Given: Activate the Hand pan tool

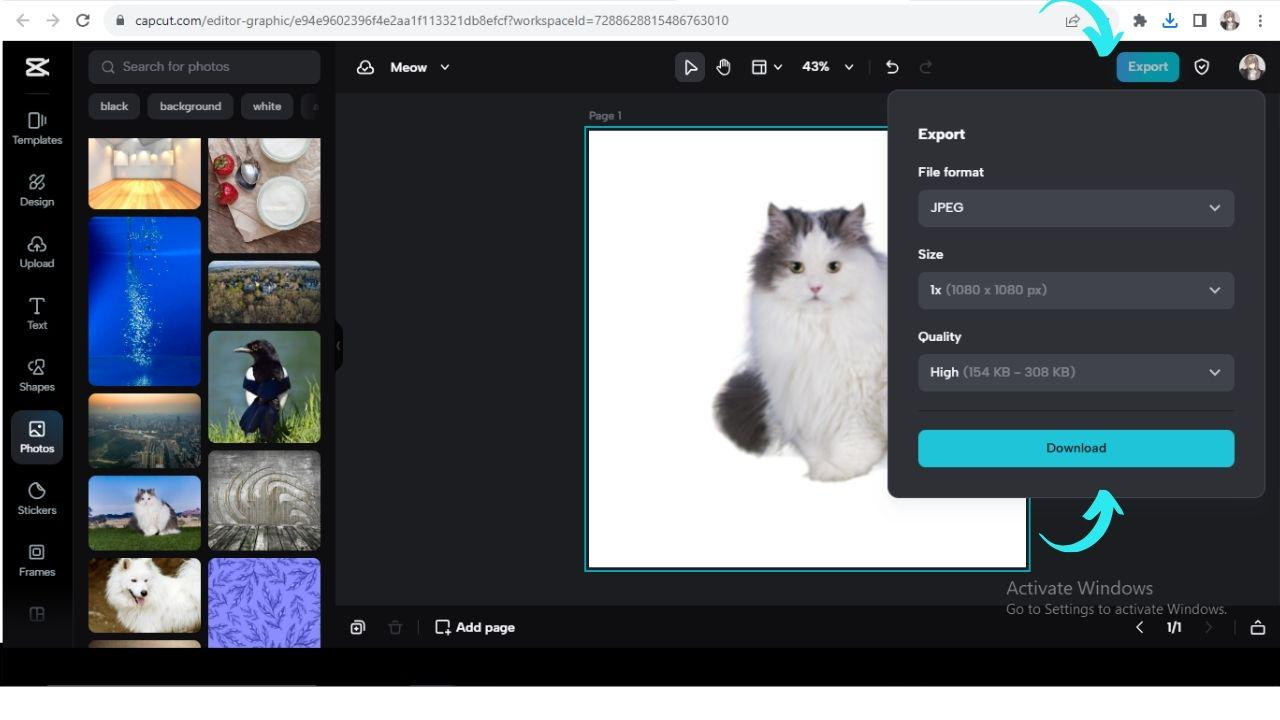Looking at the screenshot, I should [x=724, y=67].
